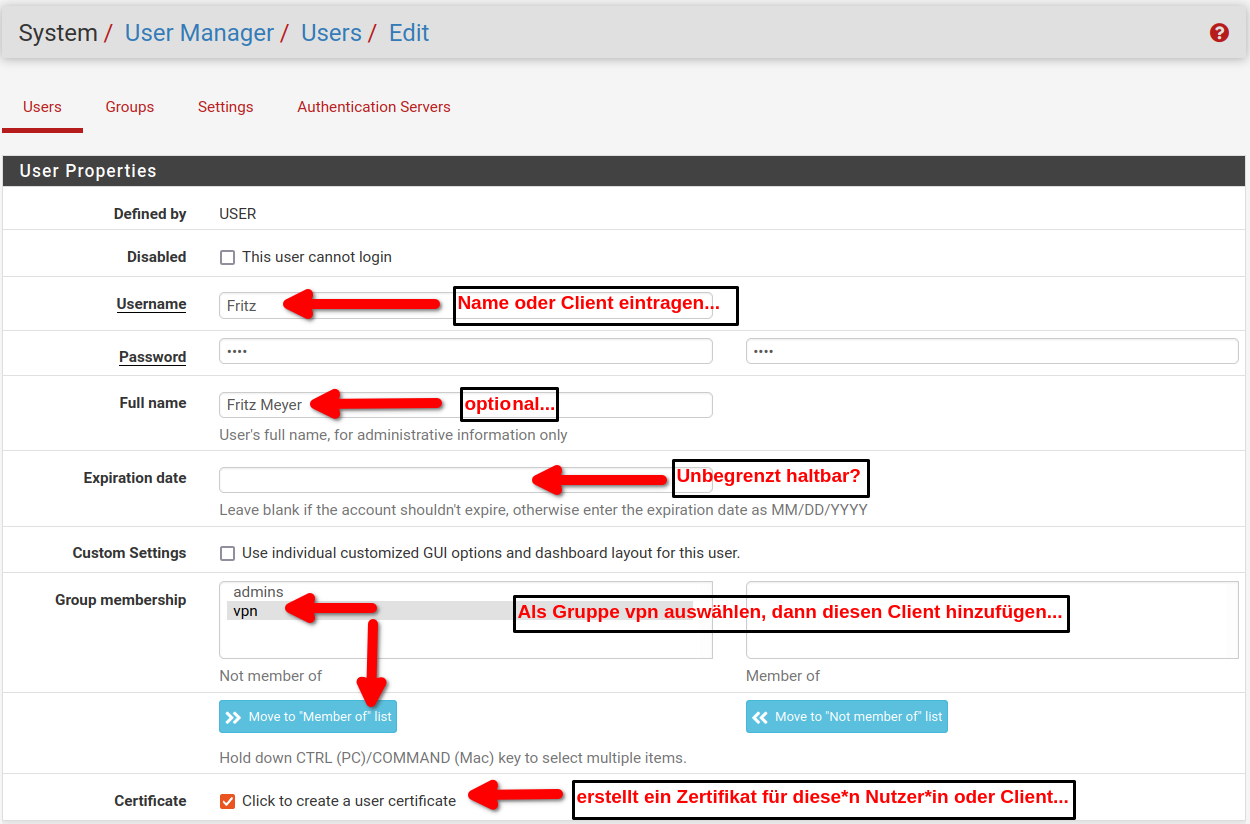The image size is (1250, 824).
Task: Click the Edit breadcrumb link
Action: (409, 33)
